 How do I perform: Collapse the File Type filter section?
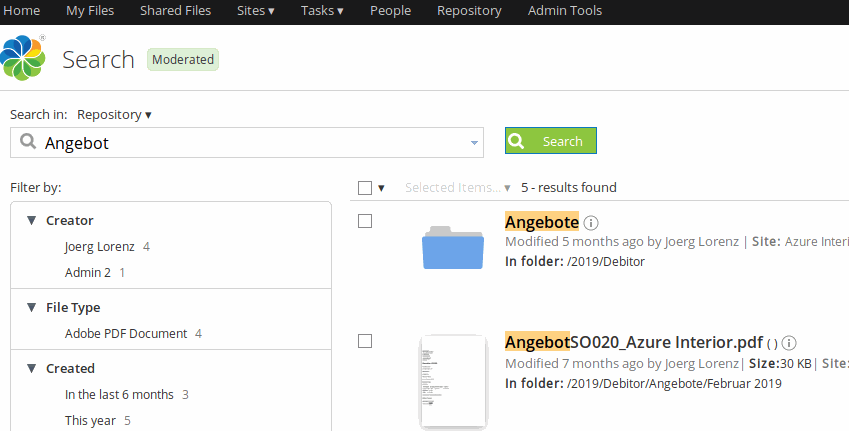(31, 308)
